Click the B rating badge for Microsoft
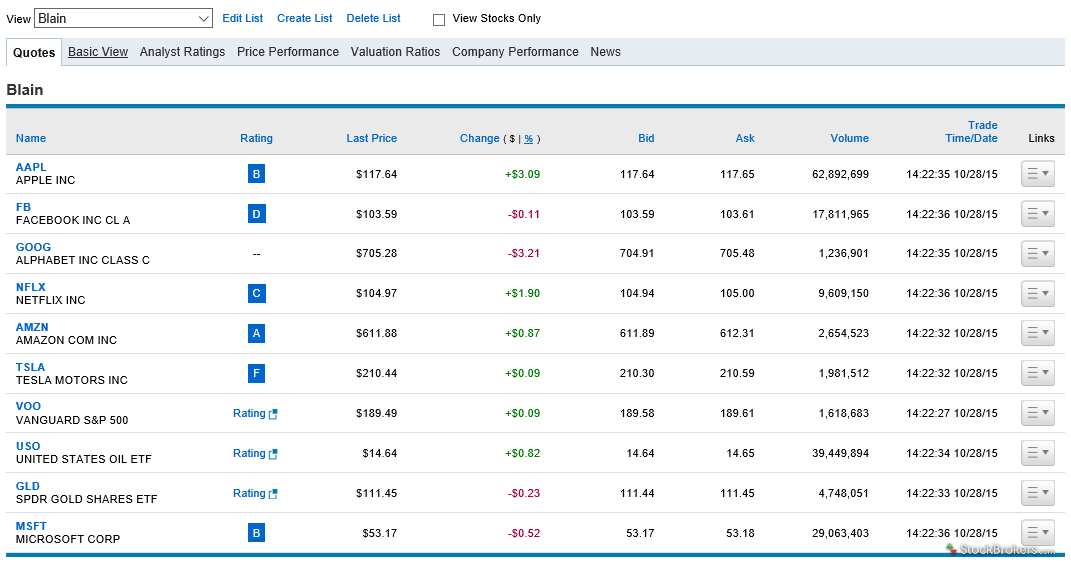Viewport: 1071px width, 569px height. pyautogui.click(x=256, y=533)
